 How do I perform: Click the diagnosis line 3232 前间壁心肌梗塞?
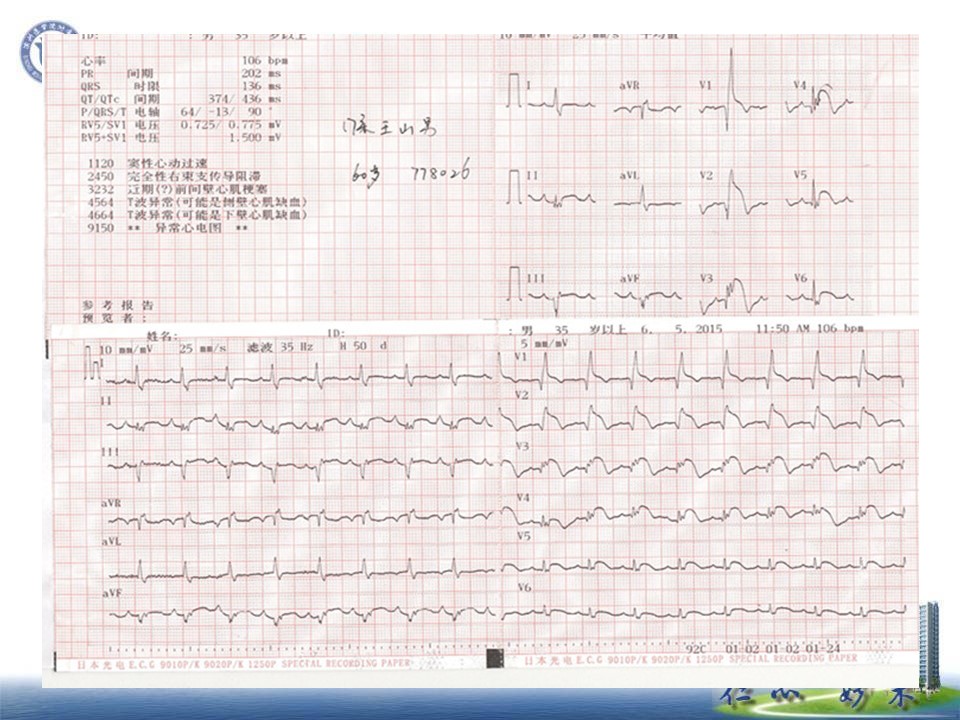coord(177,189)
